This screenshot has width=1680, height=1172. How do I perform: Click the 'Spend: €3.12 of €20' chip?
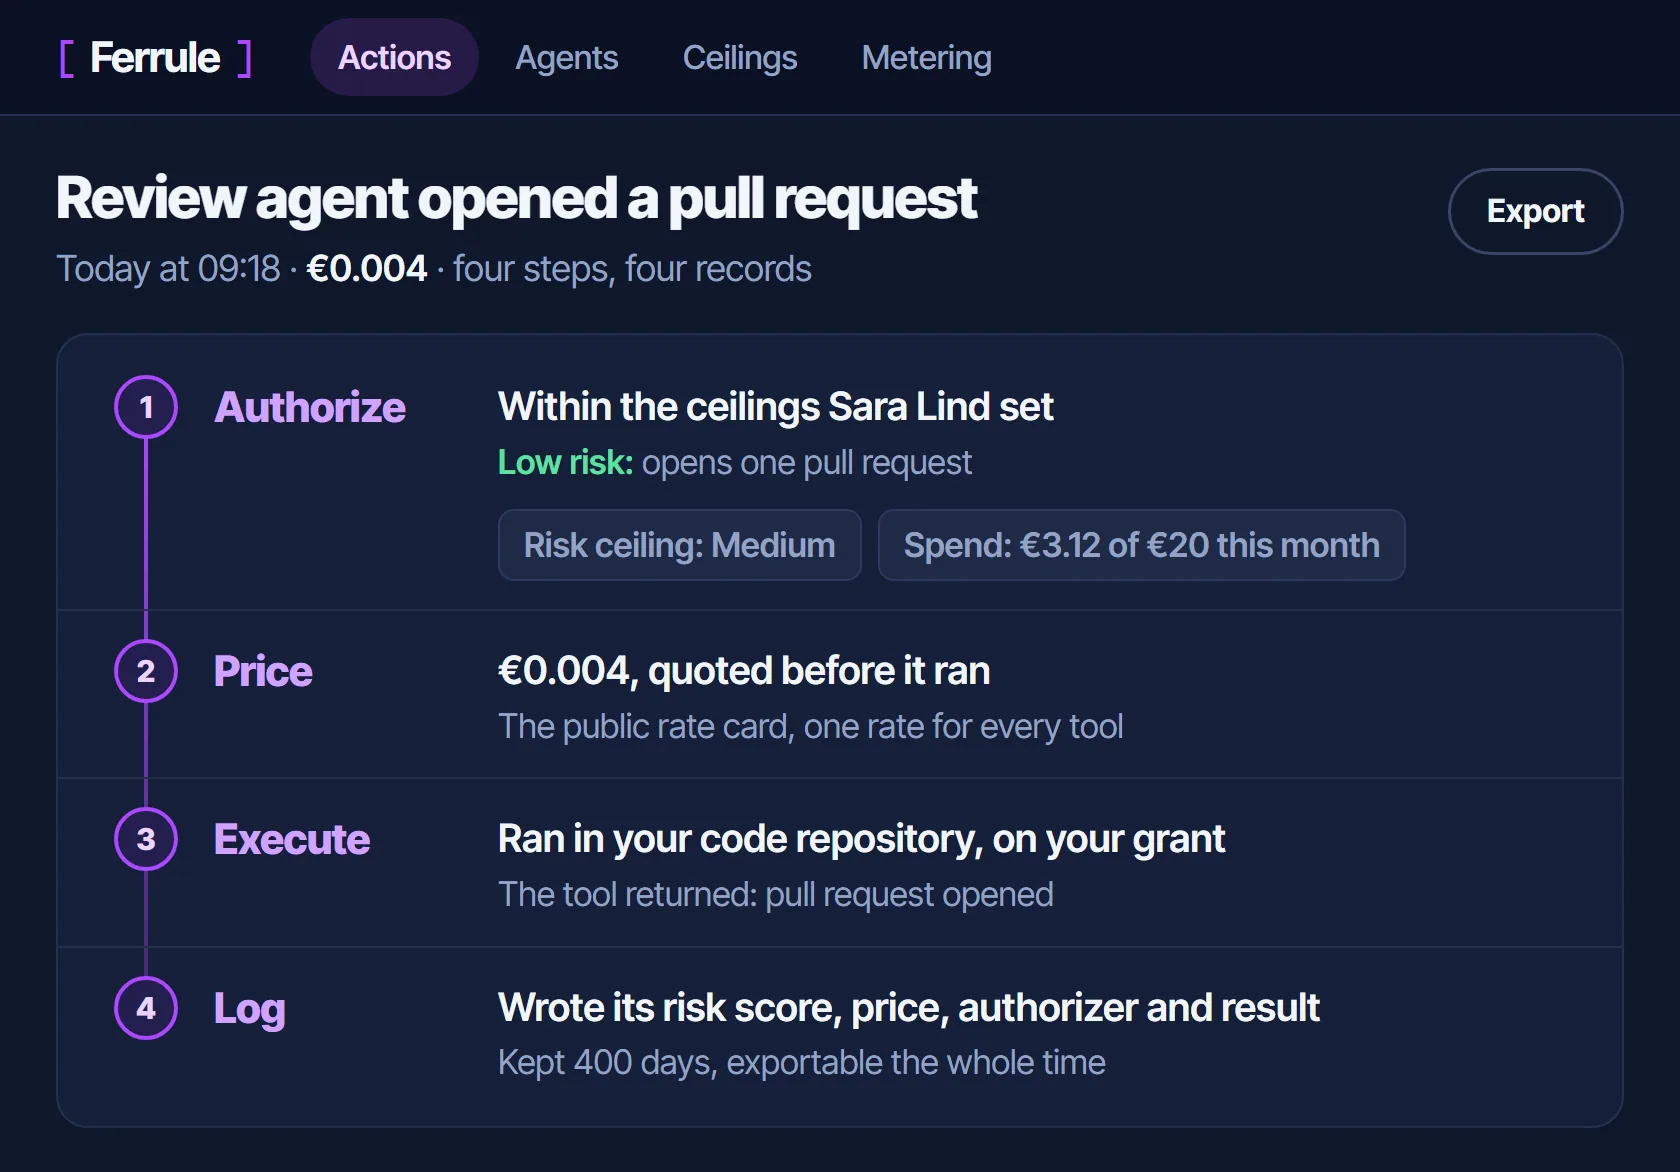[x=1141, y=545]
